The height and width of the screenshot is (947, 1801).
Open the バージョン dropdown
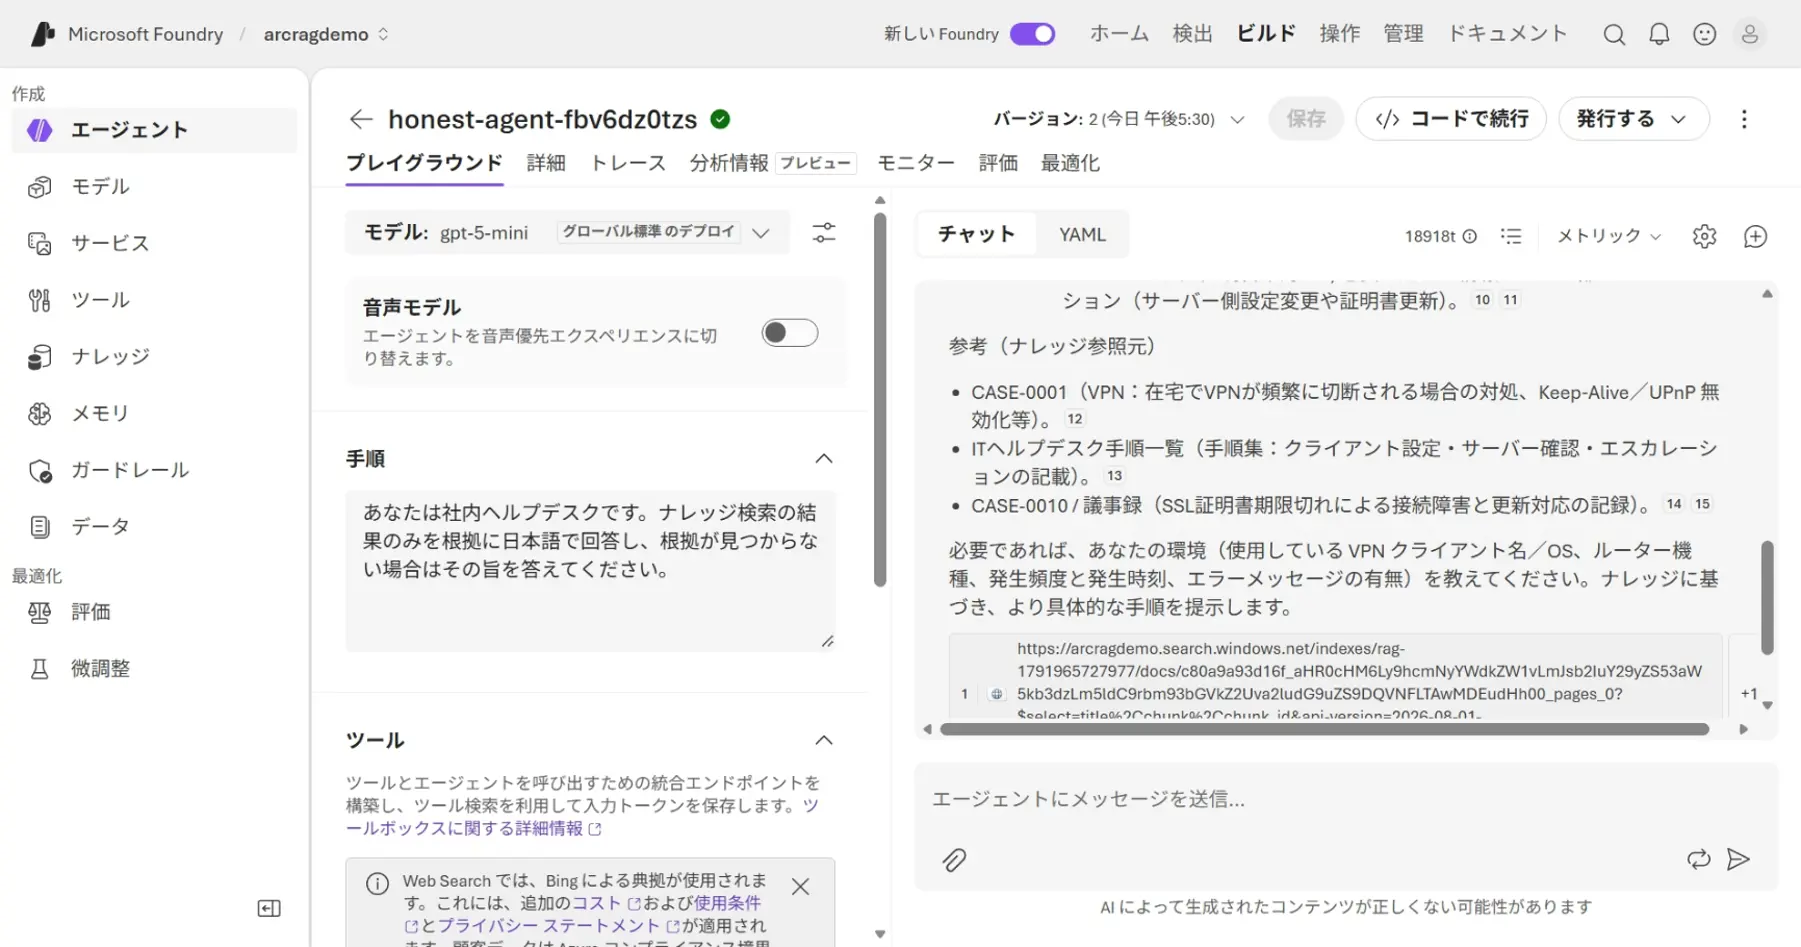click(1119, 119)
